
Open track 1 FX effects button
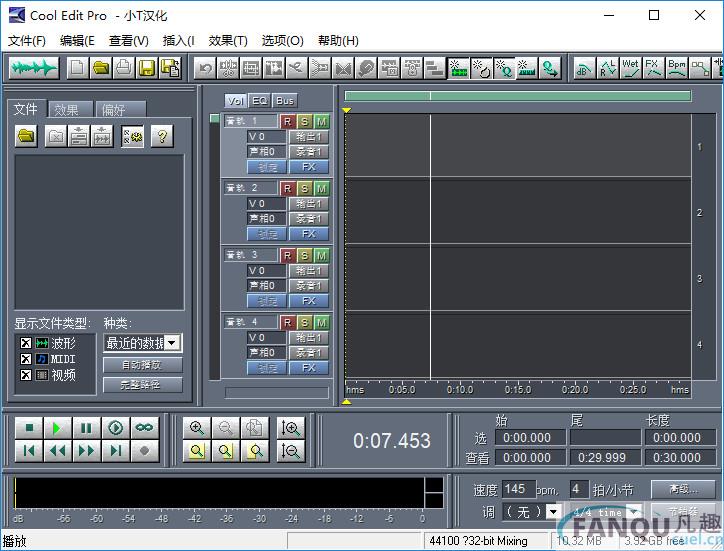coord(309,167)
